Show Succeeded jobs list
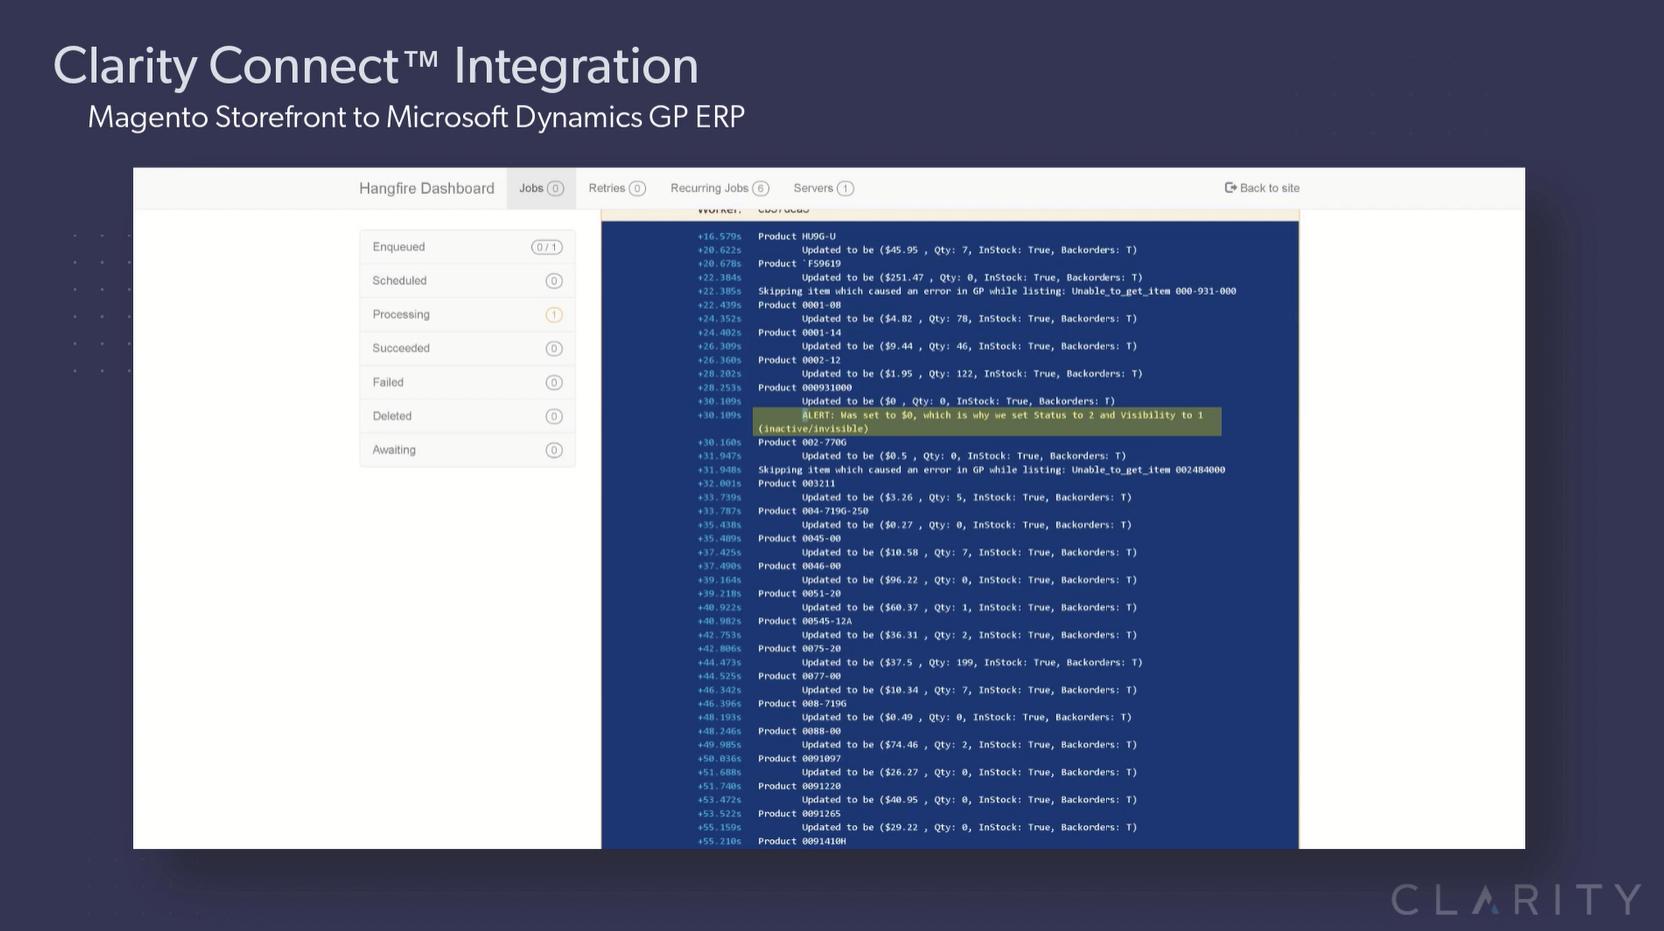 tap(467, 349)
